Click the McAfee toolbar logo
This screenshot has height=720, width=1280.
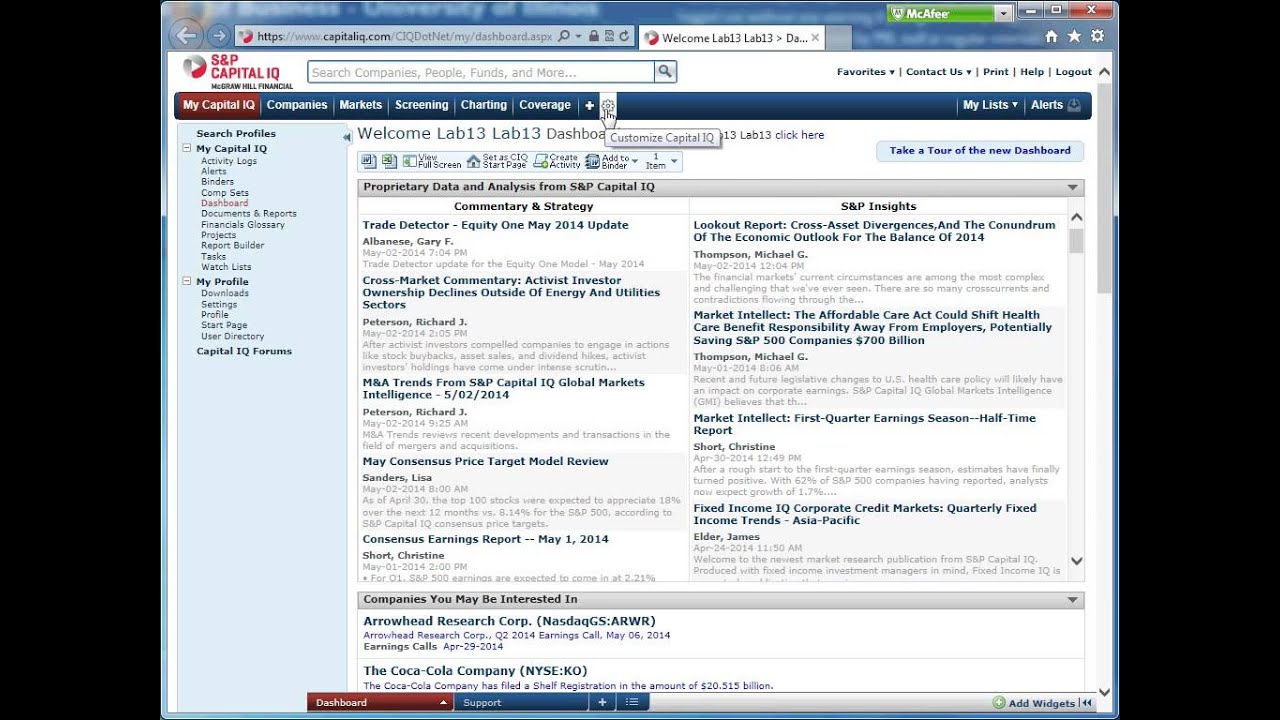[x=940, y=13]
